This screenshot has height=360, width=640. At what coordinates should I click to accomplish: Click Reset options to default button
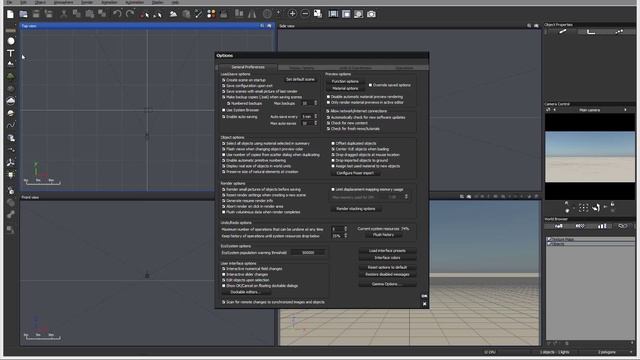pos(387,267)
